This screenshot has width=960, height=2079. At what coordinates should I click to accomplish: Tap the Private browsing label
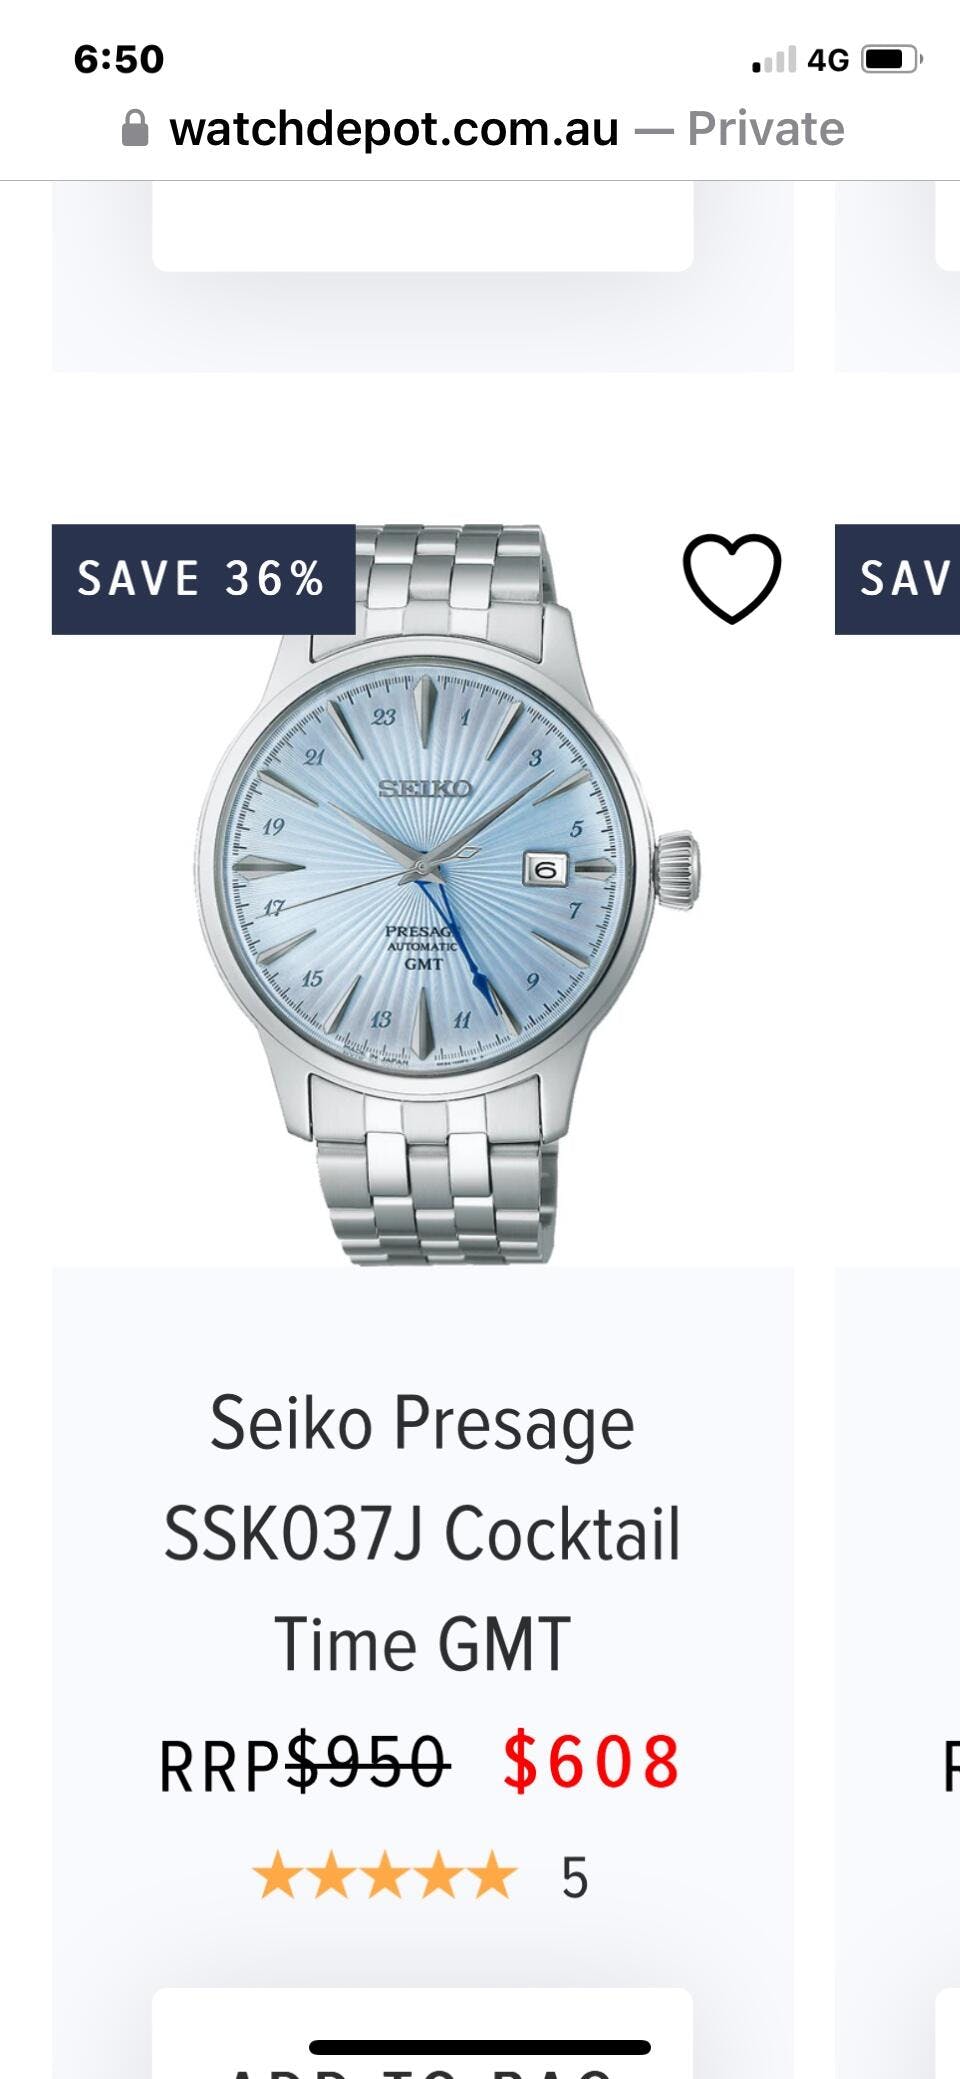pos(766,129)
